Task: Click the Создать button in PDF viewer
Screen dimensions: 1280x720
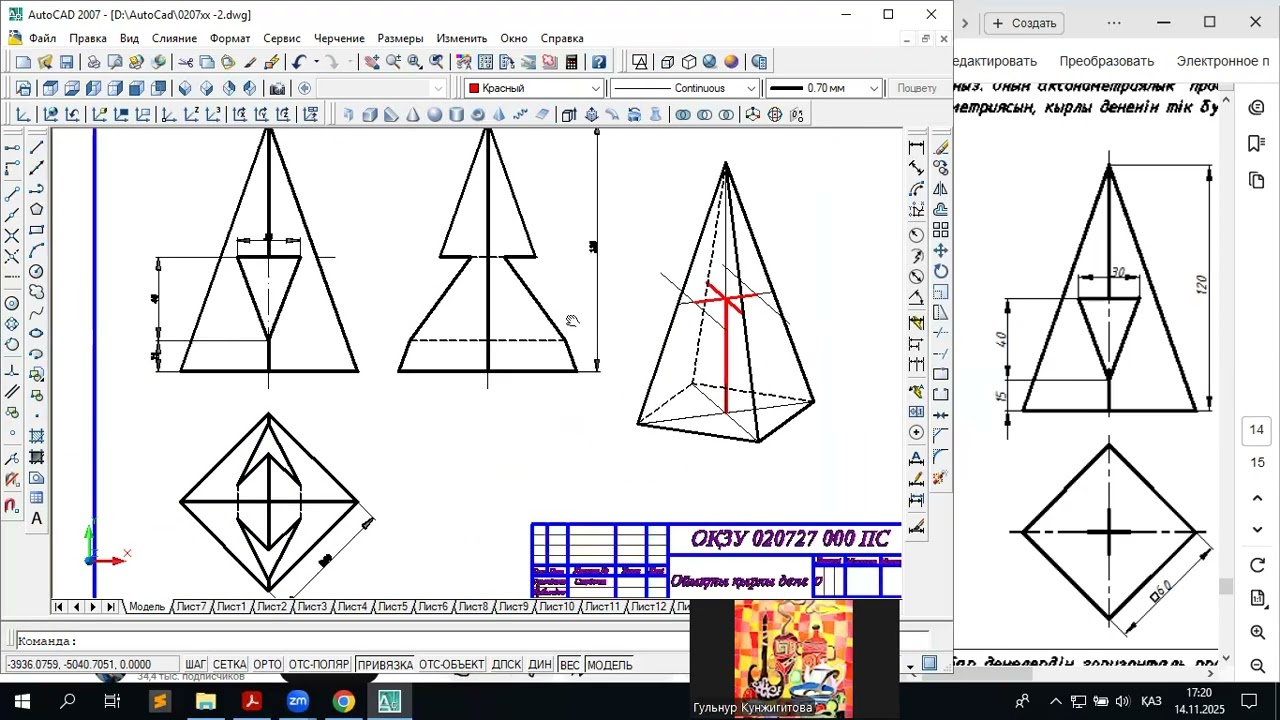Action: coord(1024,22)
